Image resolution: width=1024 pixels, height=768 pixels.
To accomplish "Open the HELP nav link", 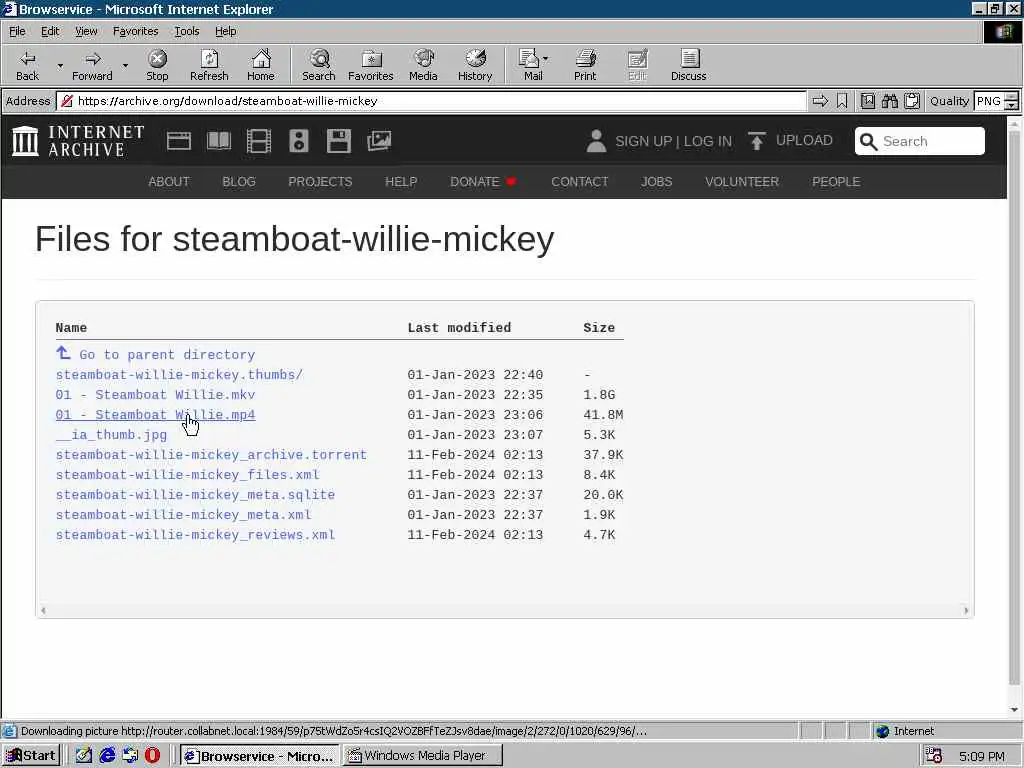I will [401, 182].
